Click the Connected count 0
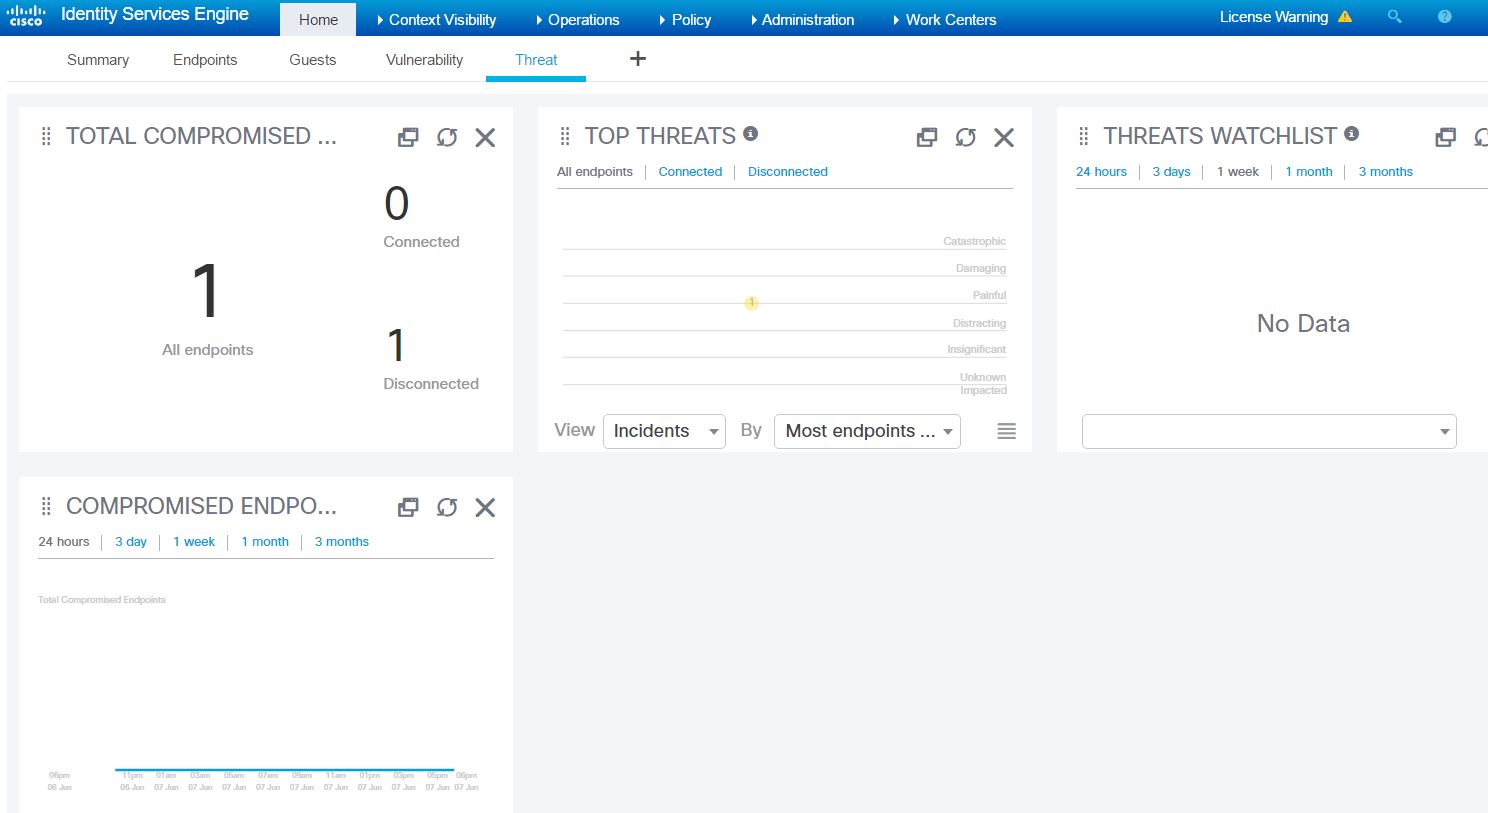 397,204
